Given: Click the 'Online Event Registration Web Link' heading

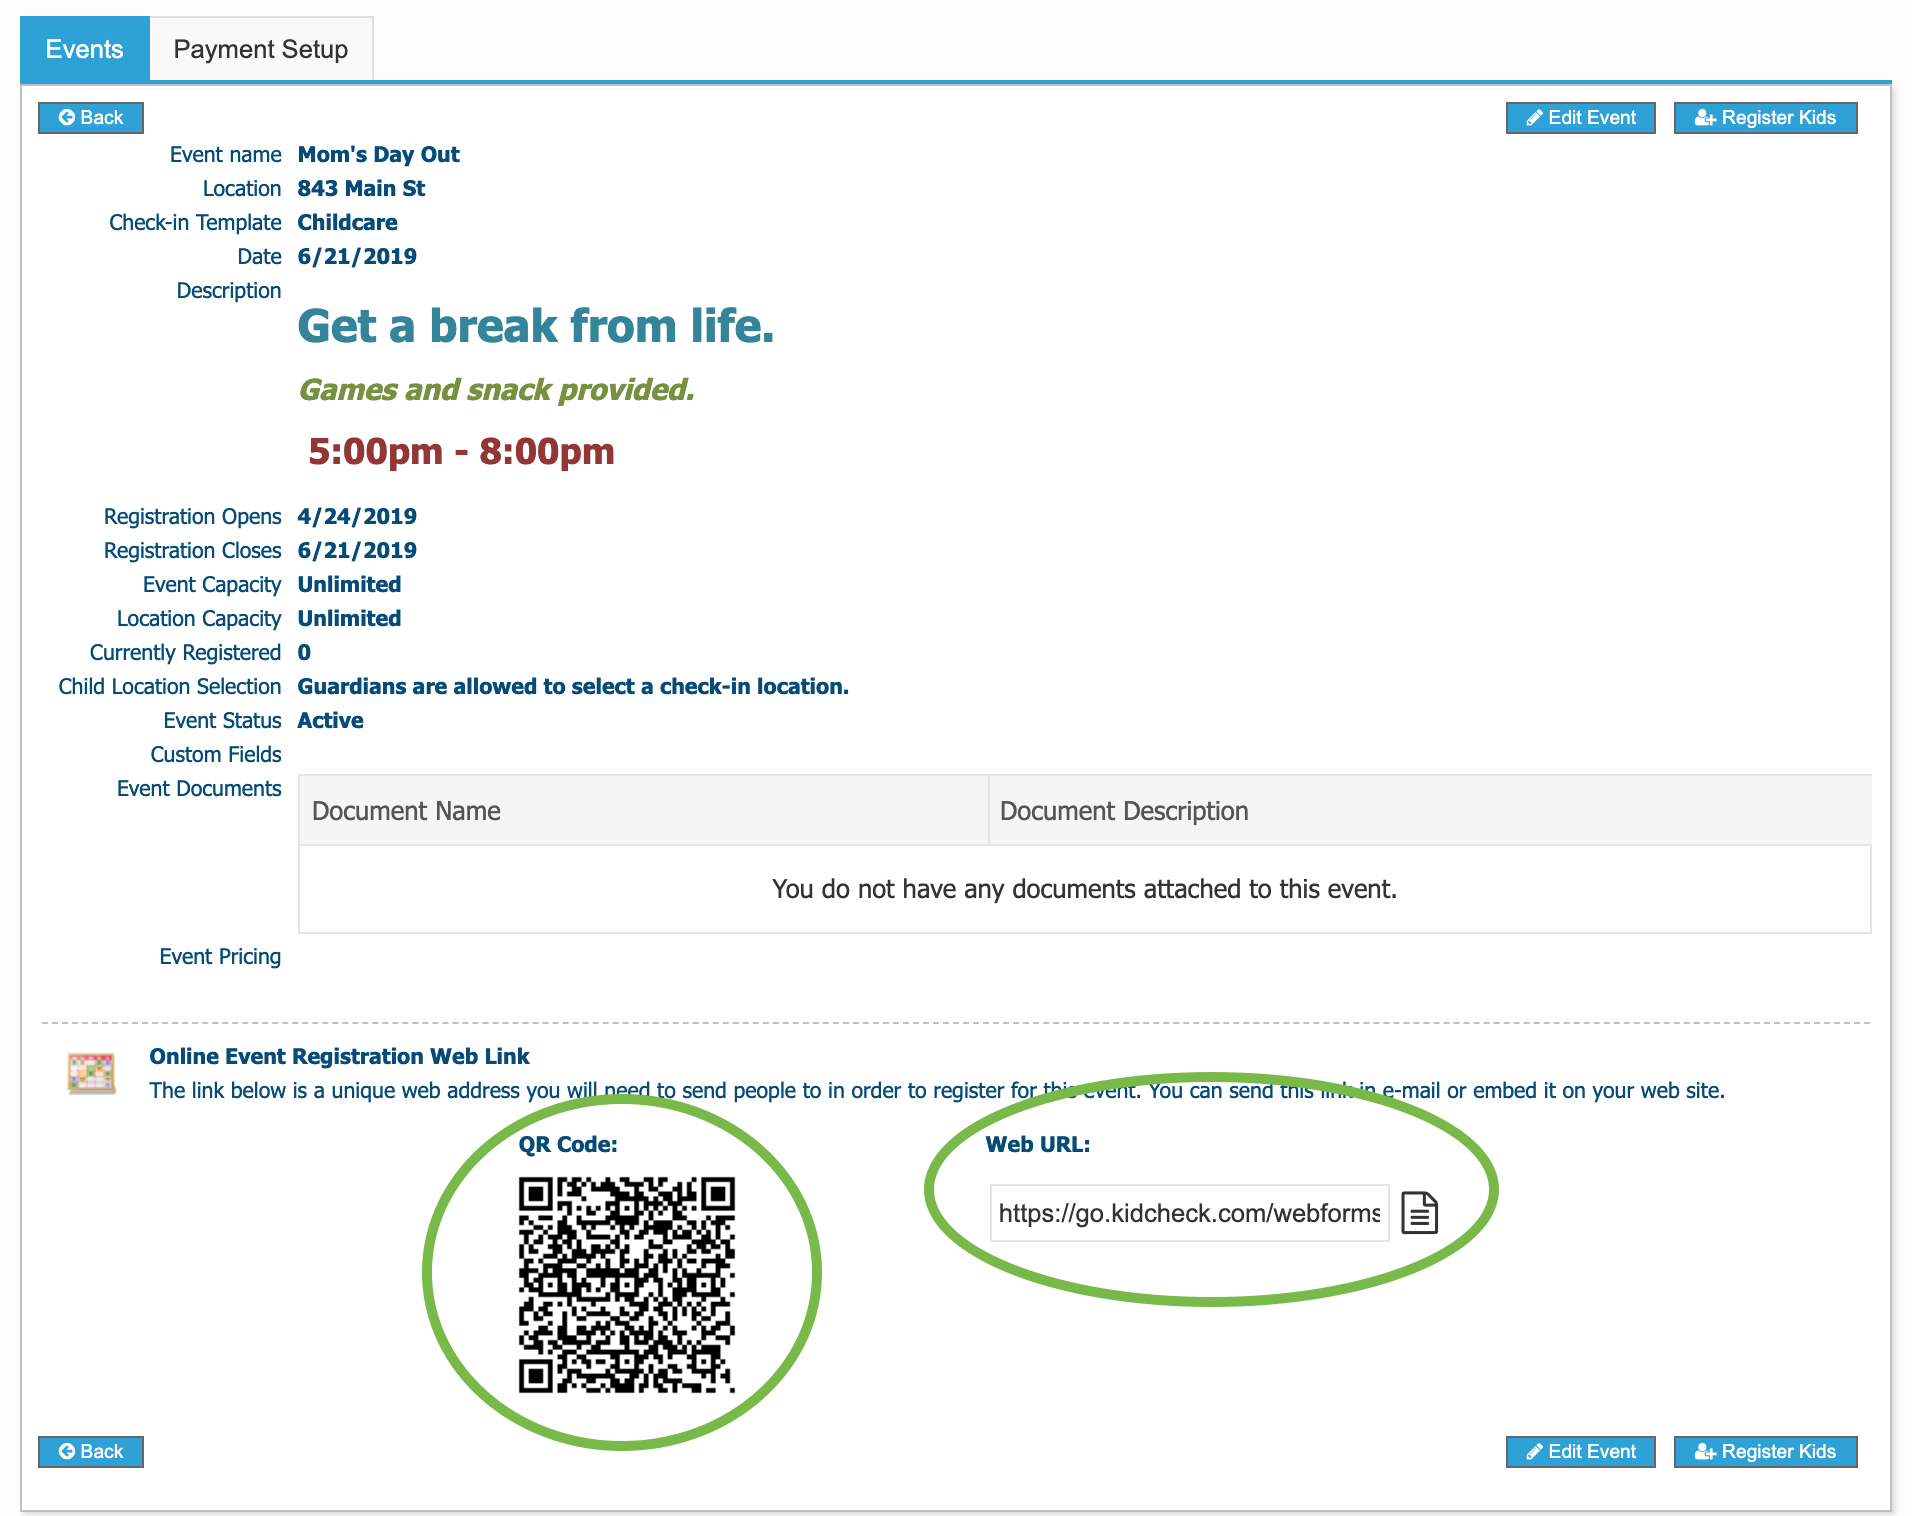Looking at the screenshot, I should 339,1057.
